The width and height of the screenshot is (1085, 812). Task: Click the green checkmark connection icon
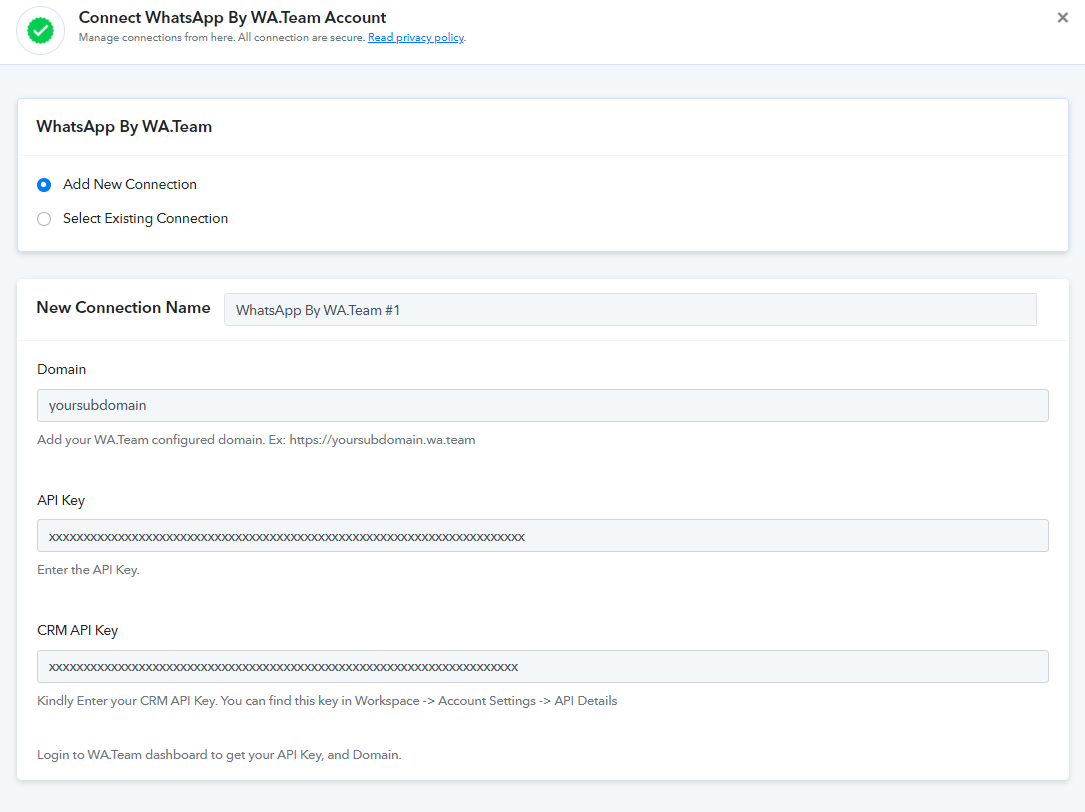tap(40, 30)
